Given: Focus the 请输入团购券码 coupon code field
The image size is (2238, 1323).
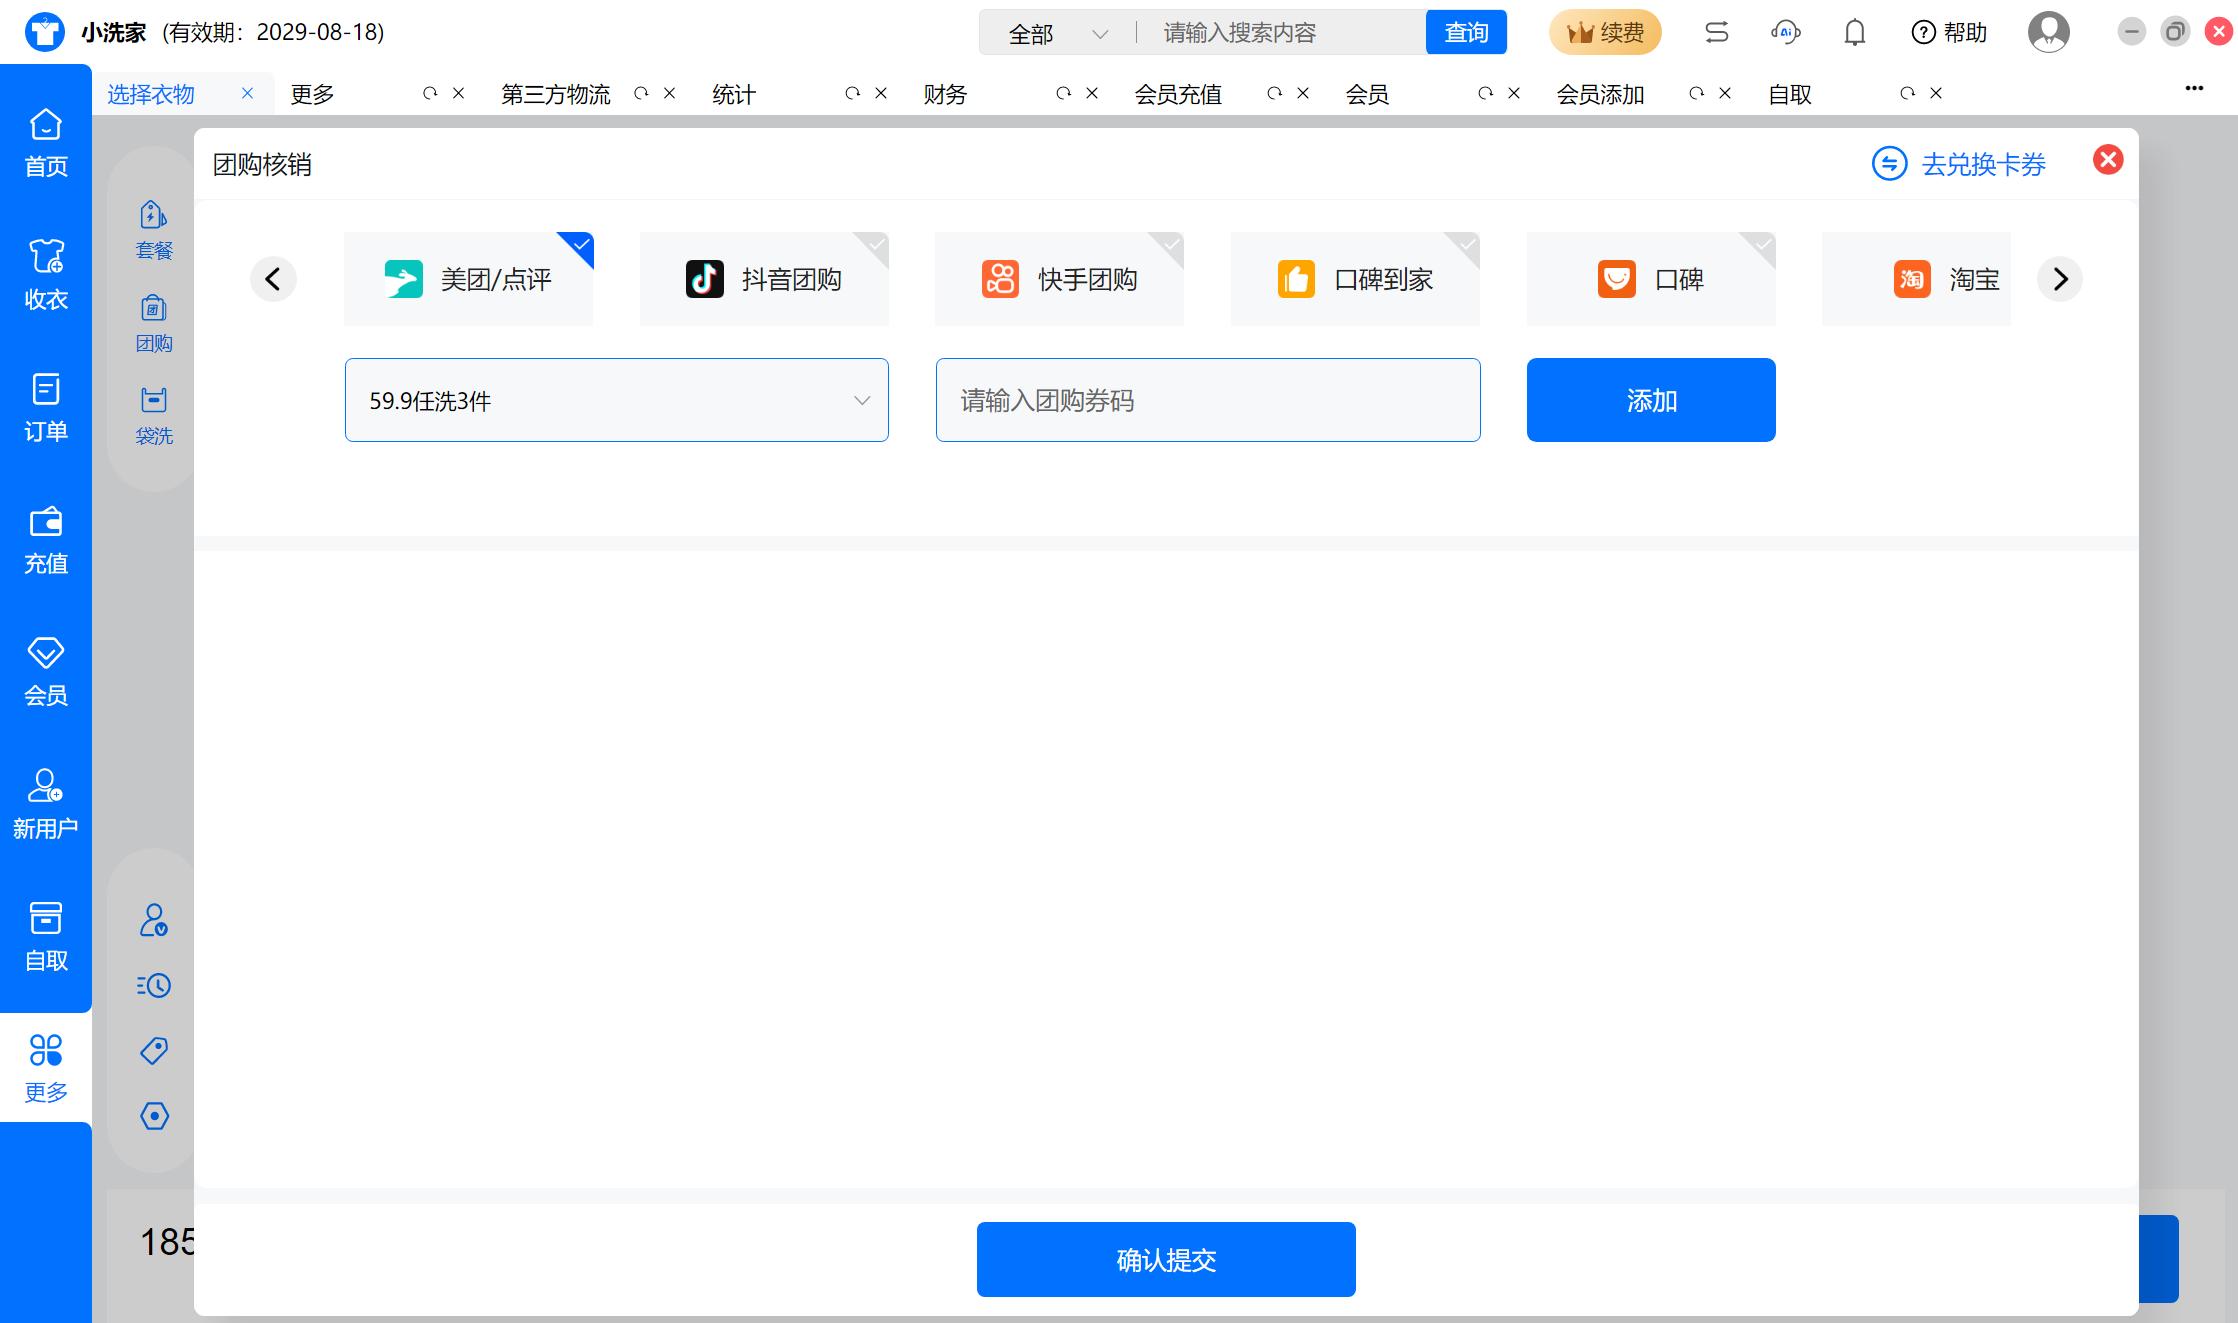Looking at the screenshot, I should [x=1208, y=400].
